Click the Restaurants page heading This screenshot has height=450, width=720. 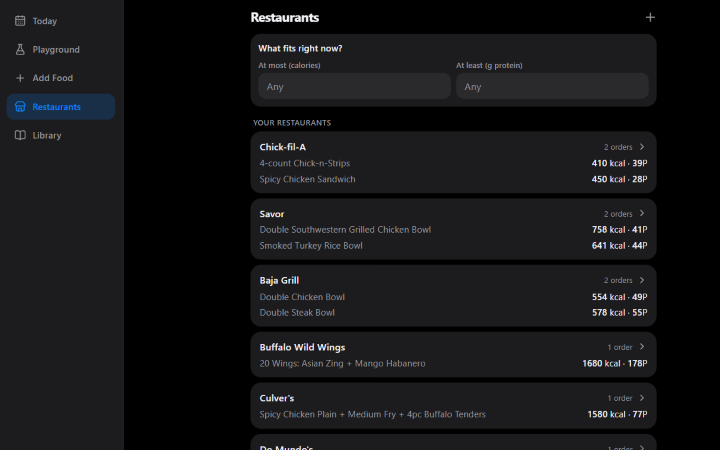285,17
